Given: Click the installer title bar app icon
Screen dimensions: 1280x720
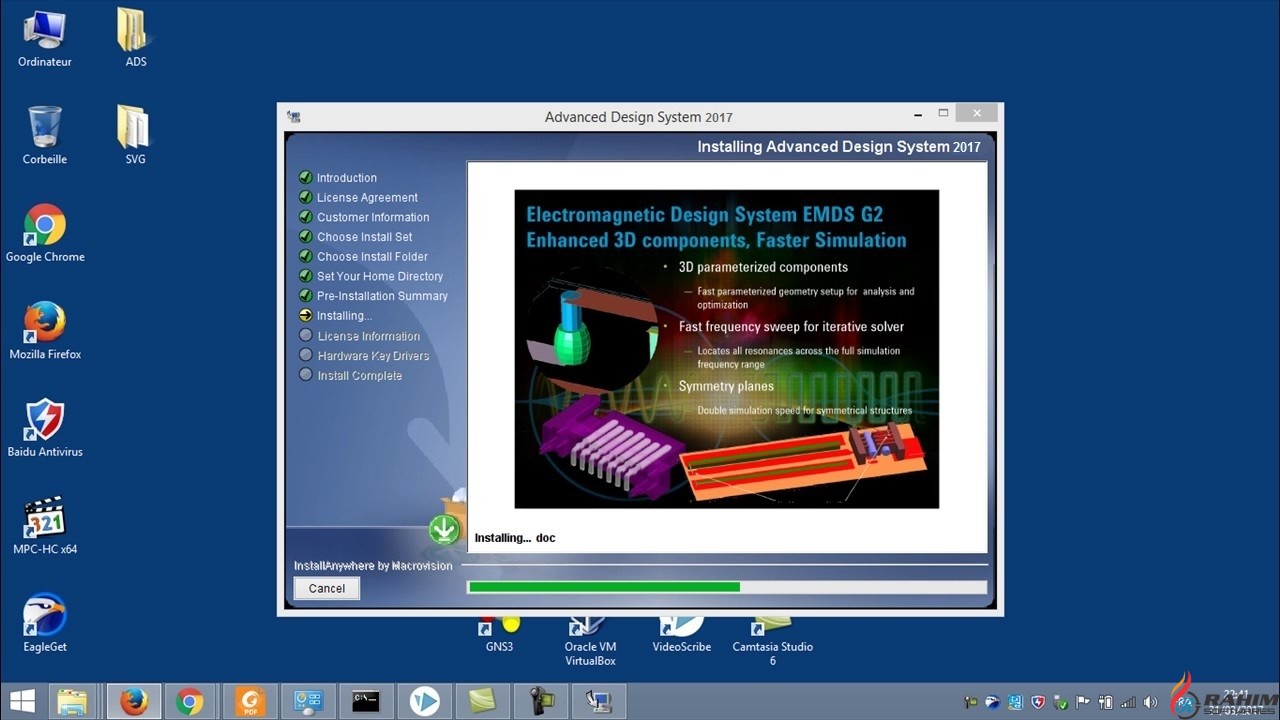Looking at the screenshot, I should (293, 117).
